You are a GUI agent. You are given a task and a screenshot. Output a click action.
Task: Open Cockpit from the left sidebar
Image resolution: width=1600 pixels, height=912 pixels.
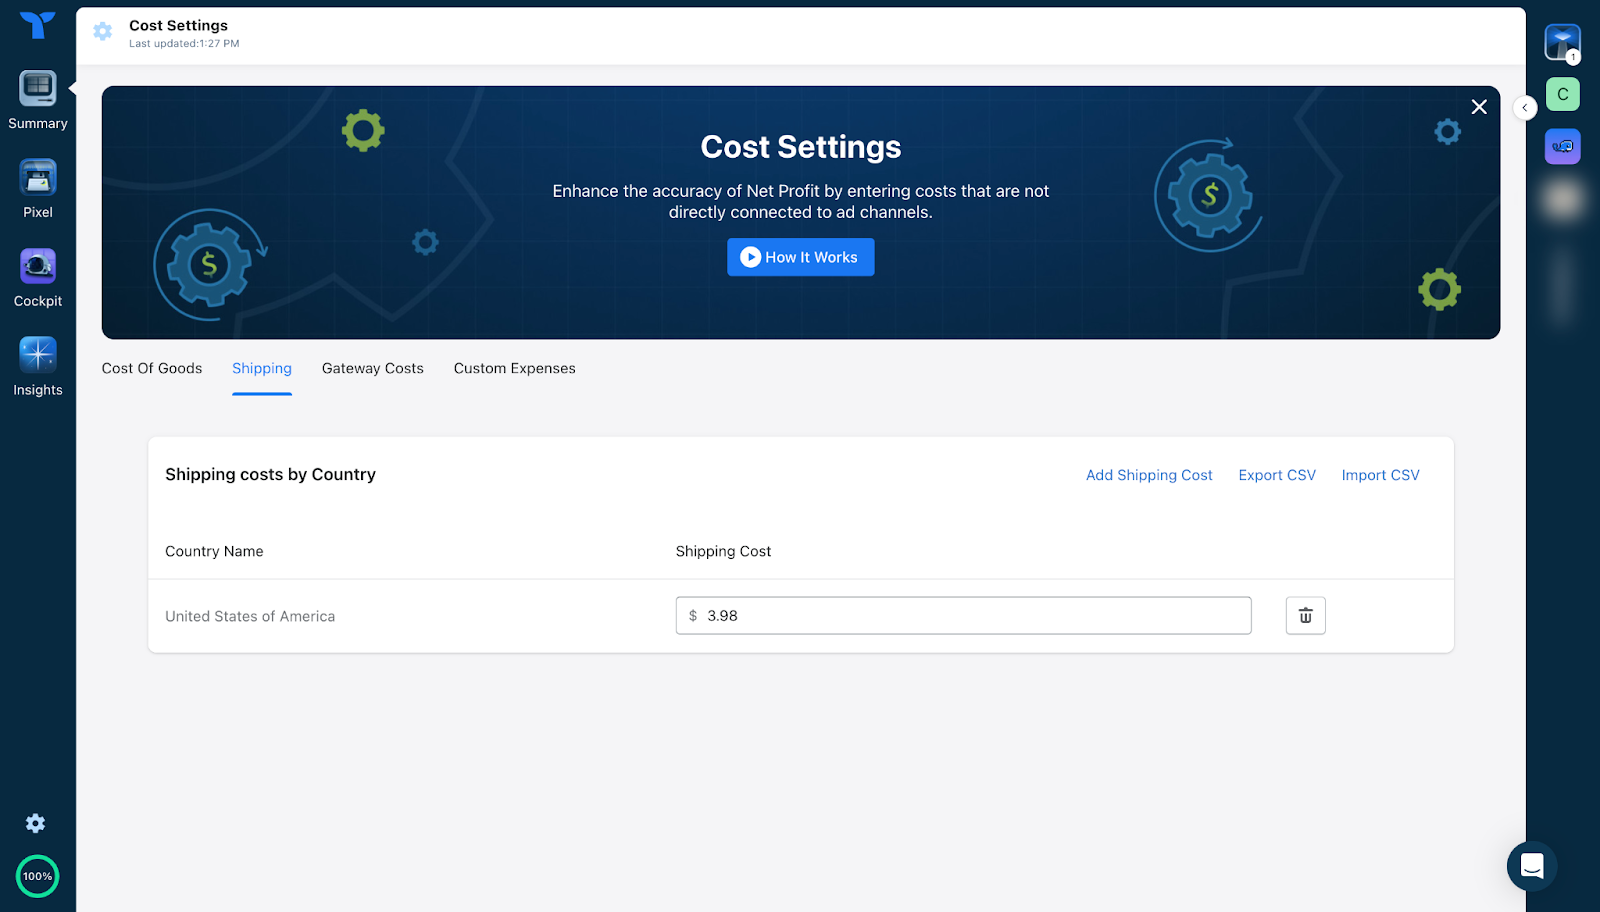click(x=37, y=275)
